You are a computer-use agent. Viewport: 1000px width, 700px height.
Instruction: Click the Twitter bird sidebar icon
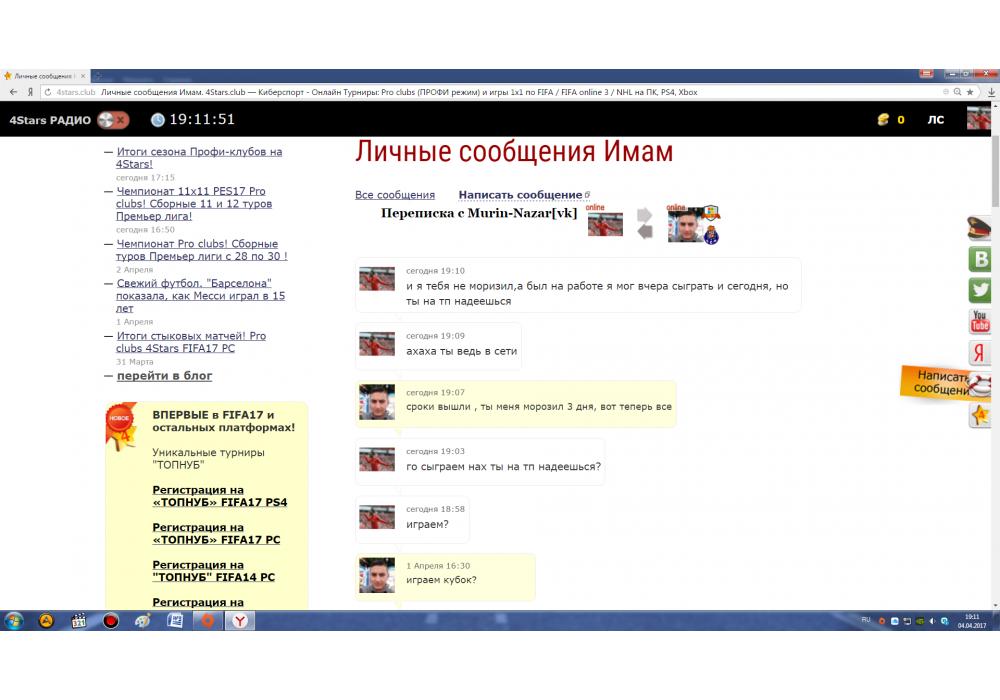(x=980, y=291)
